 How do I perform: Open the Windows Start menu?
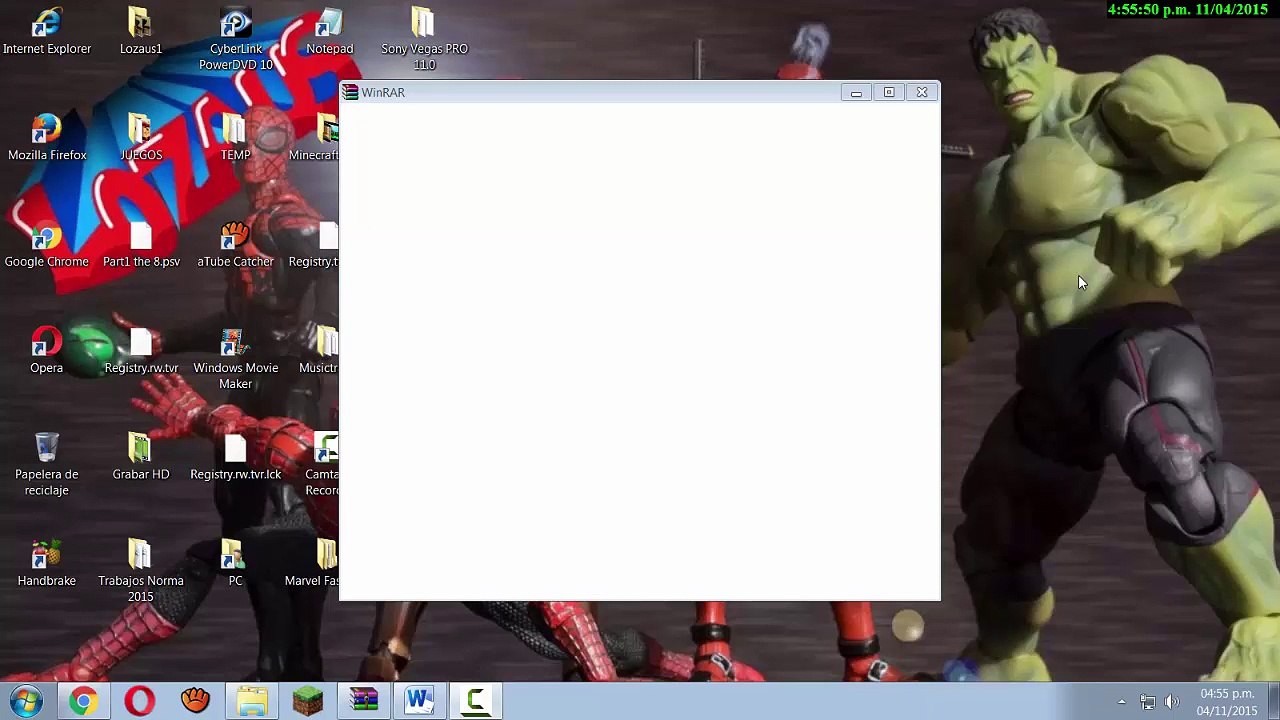(26, 701)
